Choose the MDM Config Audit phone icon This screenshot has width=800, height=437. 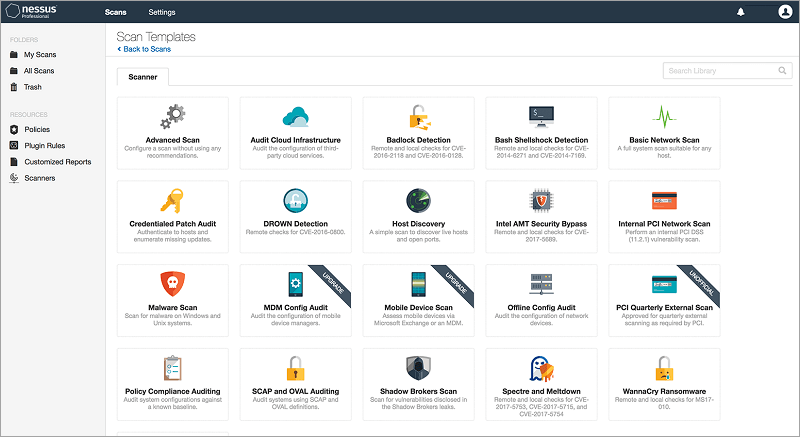[x=295, y=284]
